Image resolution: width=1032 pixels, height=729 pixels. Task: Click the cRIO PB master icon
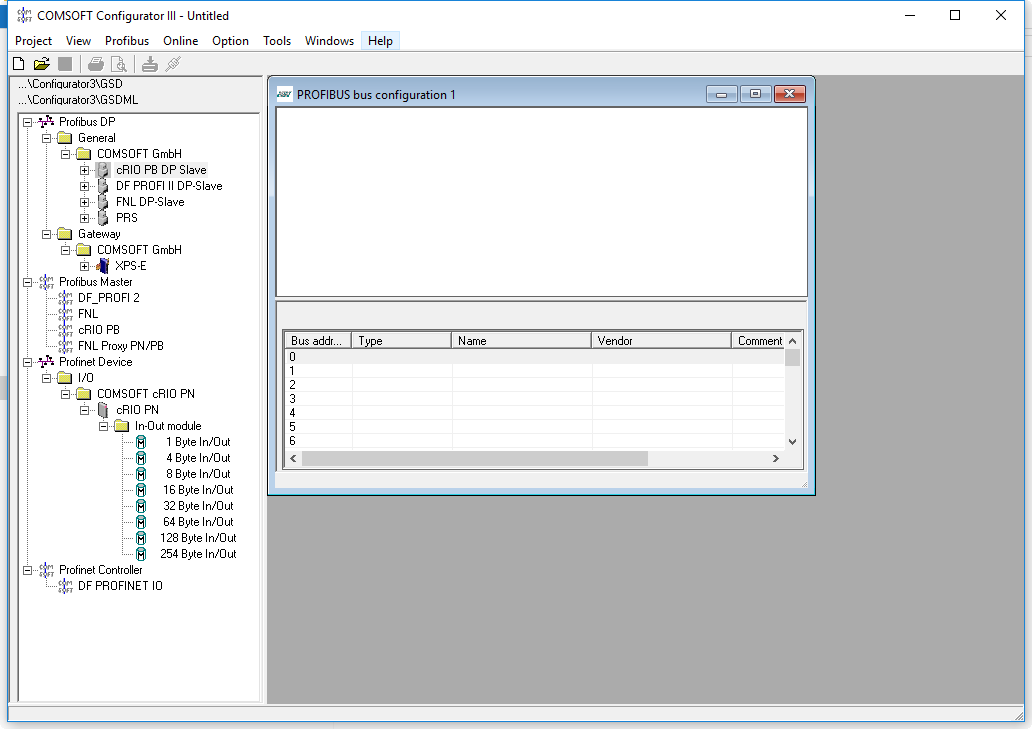pos(66,330)
